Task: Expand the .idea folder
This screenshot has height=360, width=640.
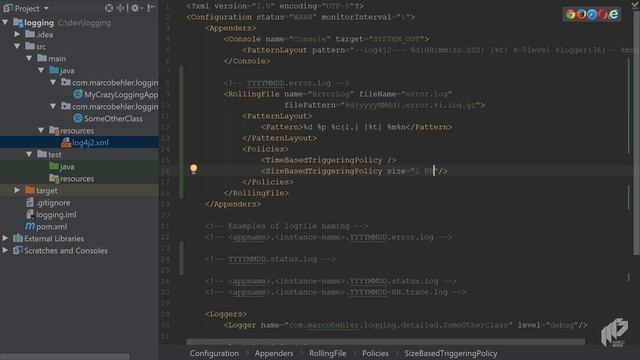Action: click(x=17, y=34)
